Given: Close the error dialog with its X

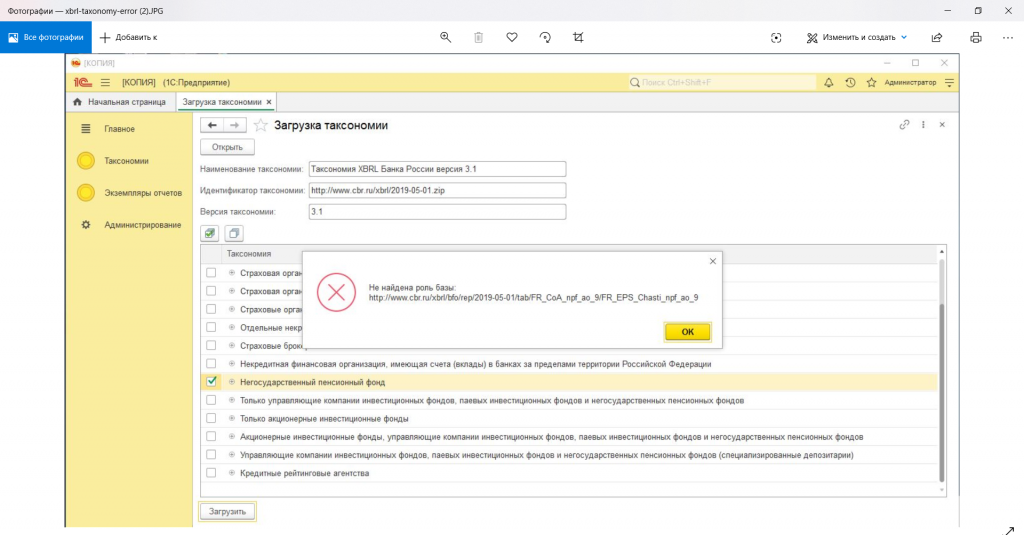Looking at the screenshot, I should point(712,261).
